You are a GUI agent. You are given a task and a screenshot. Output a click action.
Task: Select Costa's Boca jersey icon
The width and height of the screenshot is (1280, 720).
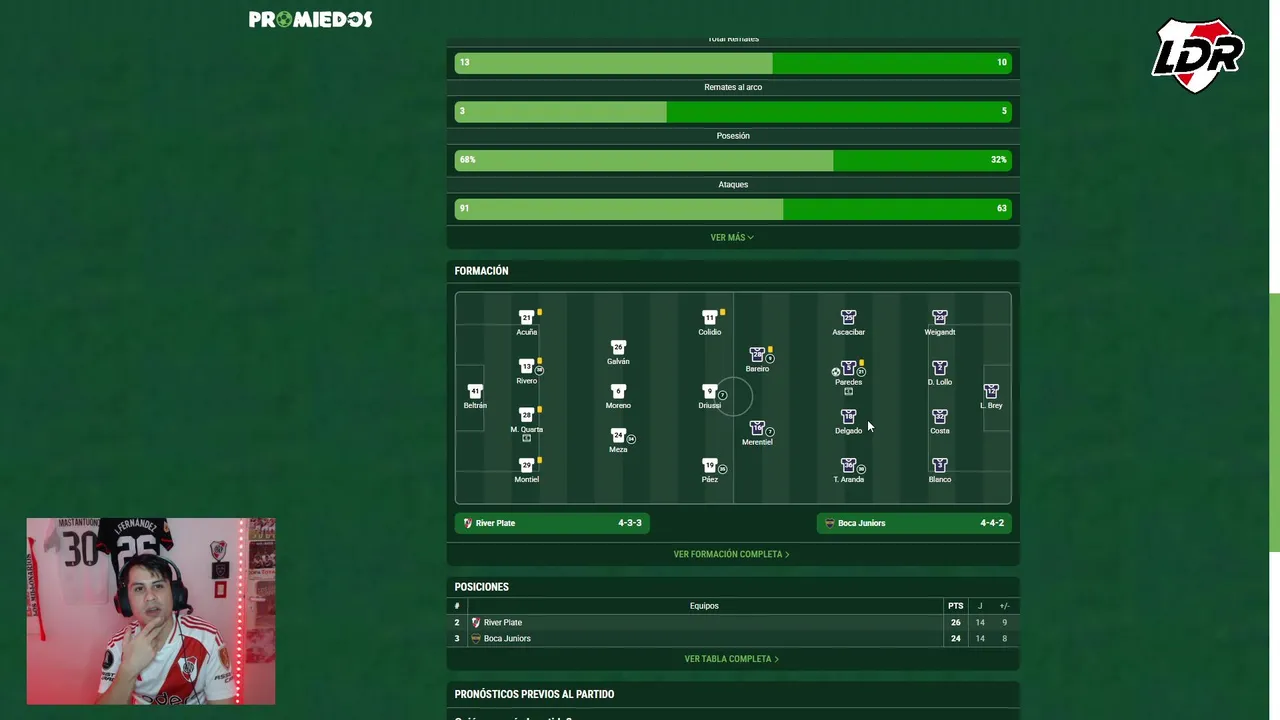pos(939,416)
